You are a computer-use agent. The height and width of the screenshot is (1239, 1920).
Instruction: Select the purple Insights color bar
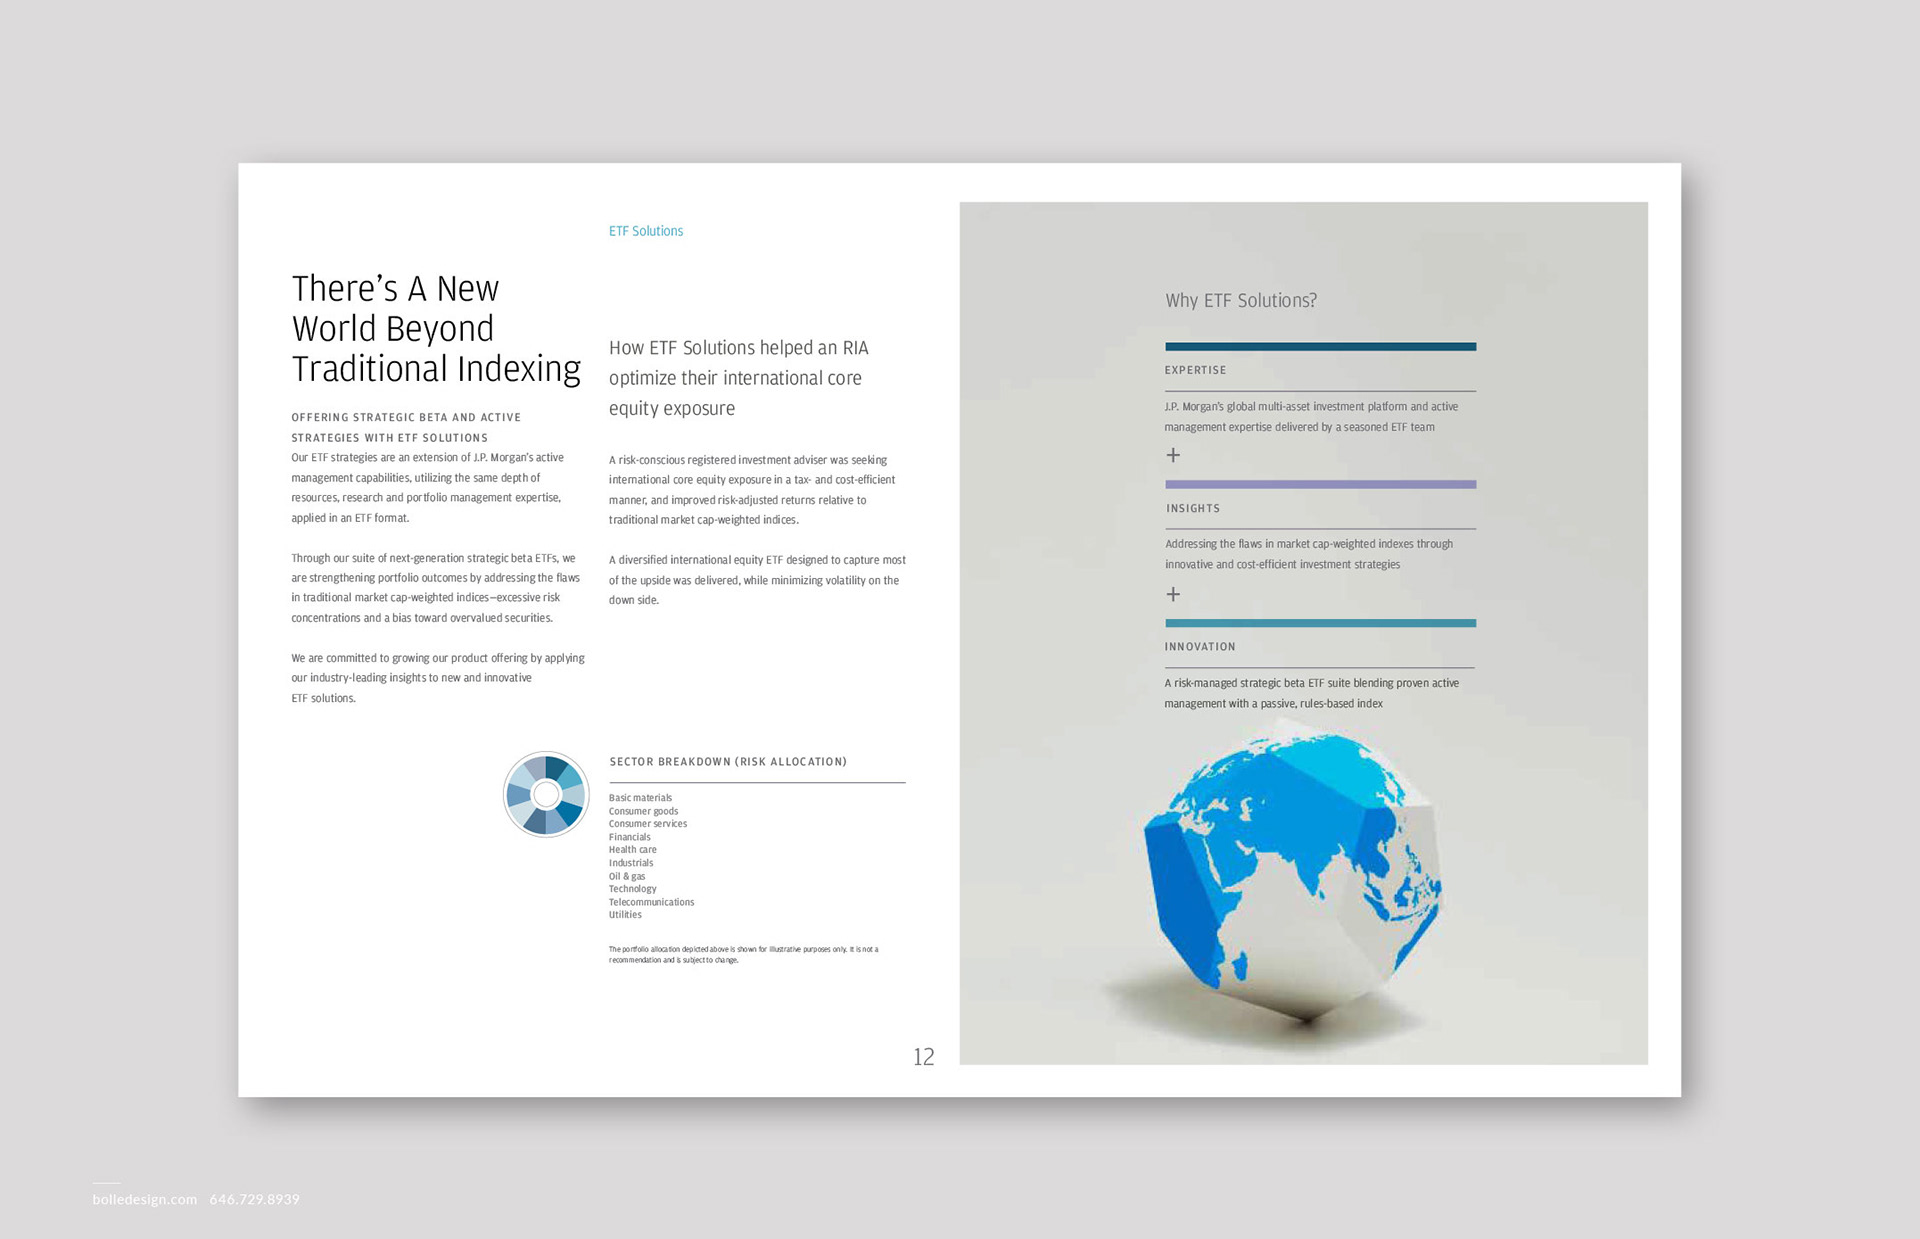point(1320,485)
